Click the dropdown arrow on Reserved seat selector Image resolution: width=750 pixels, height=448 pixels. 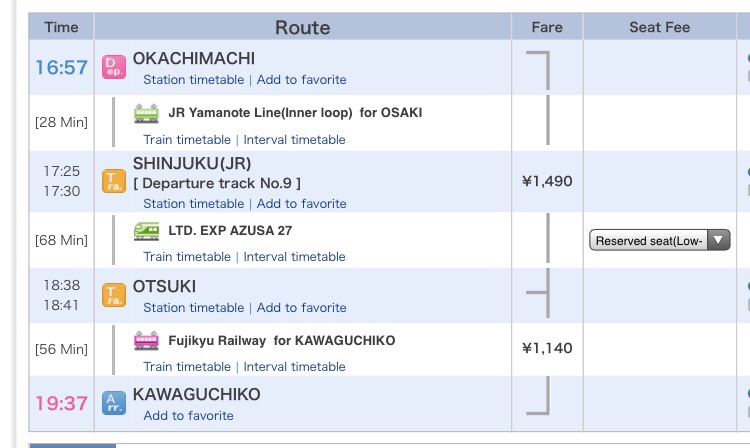(x=718, y=240)
